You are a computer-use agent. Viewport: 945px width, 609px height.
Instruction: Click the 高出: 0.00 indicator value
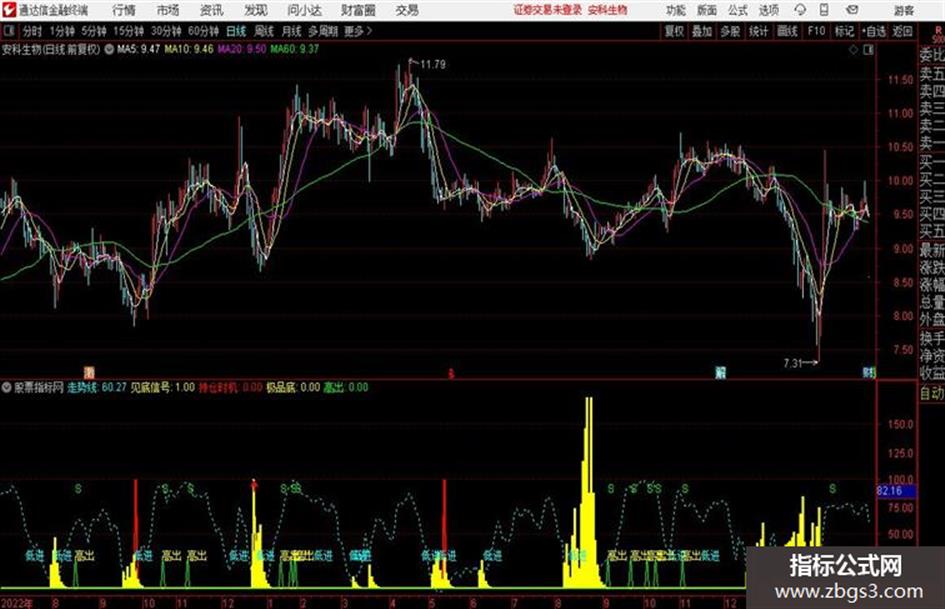coord(346,387)
